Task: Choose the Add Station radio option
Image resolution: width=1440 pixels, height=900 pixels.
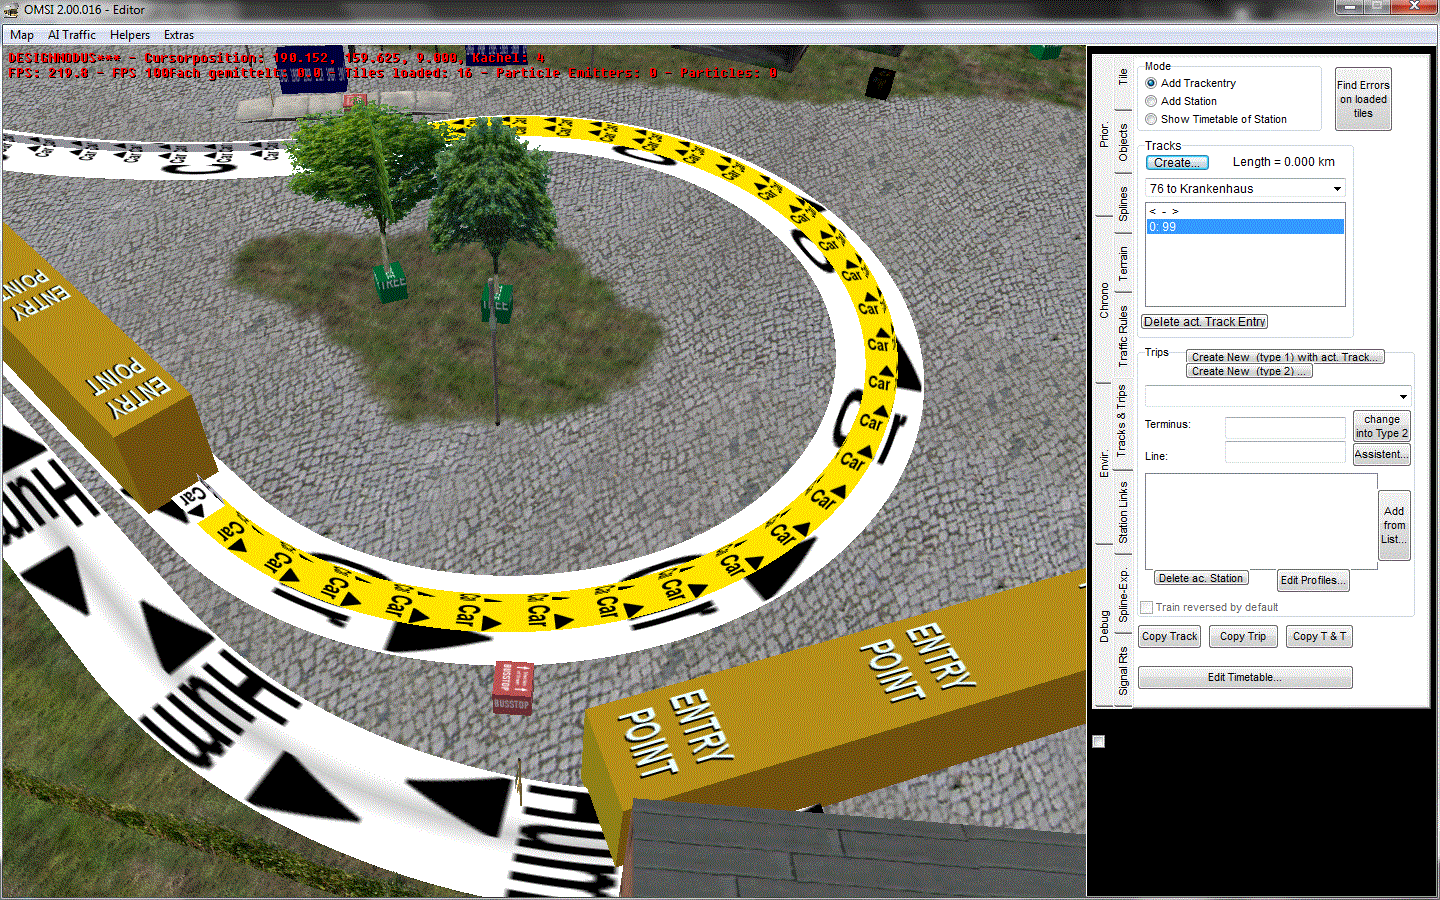Action: click(1151, 101)
